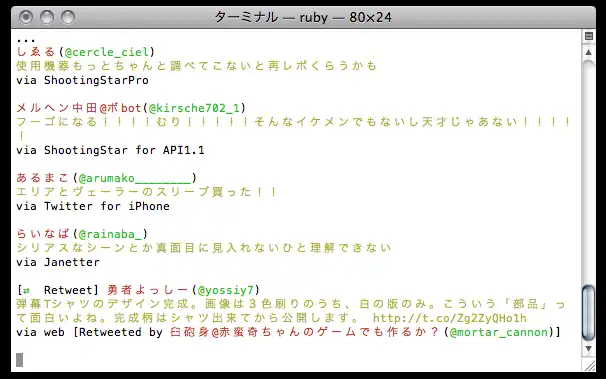Click the vertical scrollbar thumb
Image resolution: width=606 pixels, height=379 pixels.
point(588,313)
